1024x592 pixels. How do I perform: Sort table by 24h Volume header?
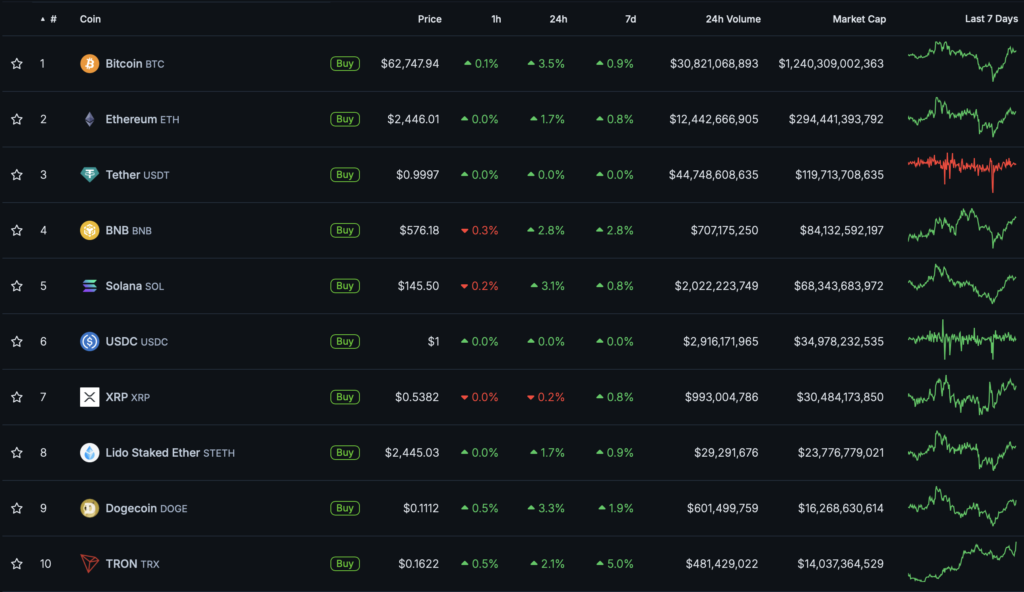733,19
